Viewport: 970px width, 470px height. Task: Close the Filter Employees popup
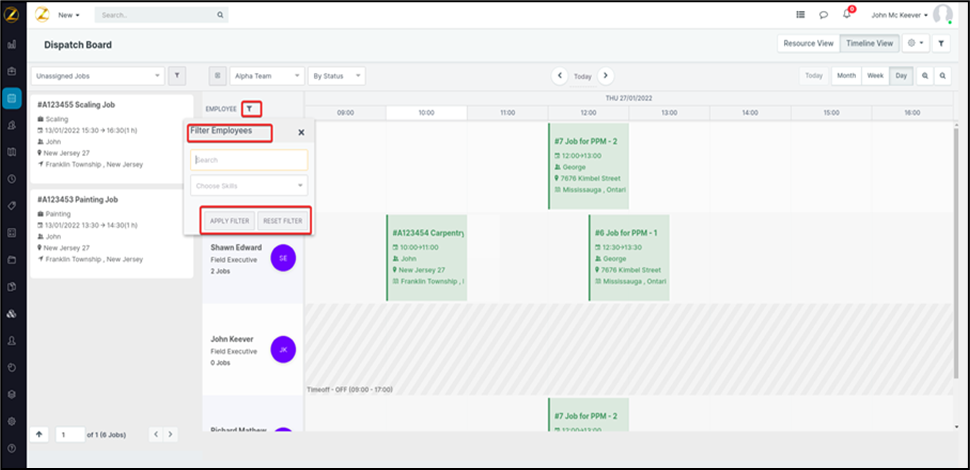pos(301,132)
